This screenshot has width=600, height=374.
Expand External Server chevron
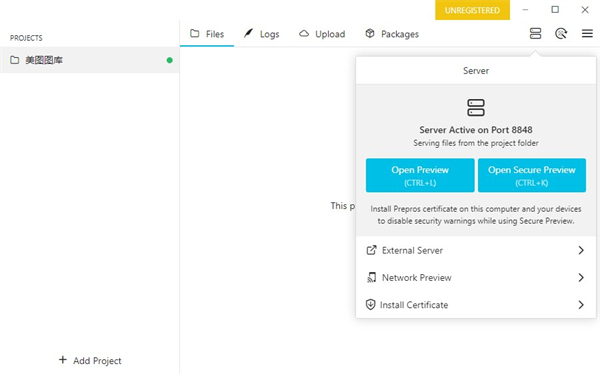pyautogui.click(x=581, y=250)
